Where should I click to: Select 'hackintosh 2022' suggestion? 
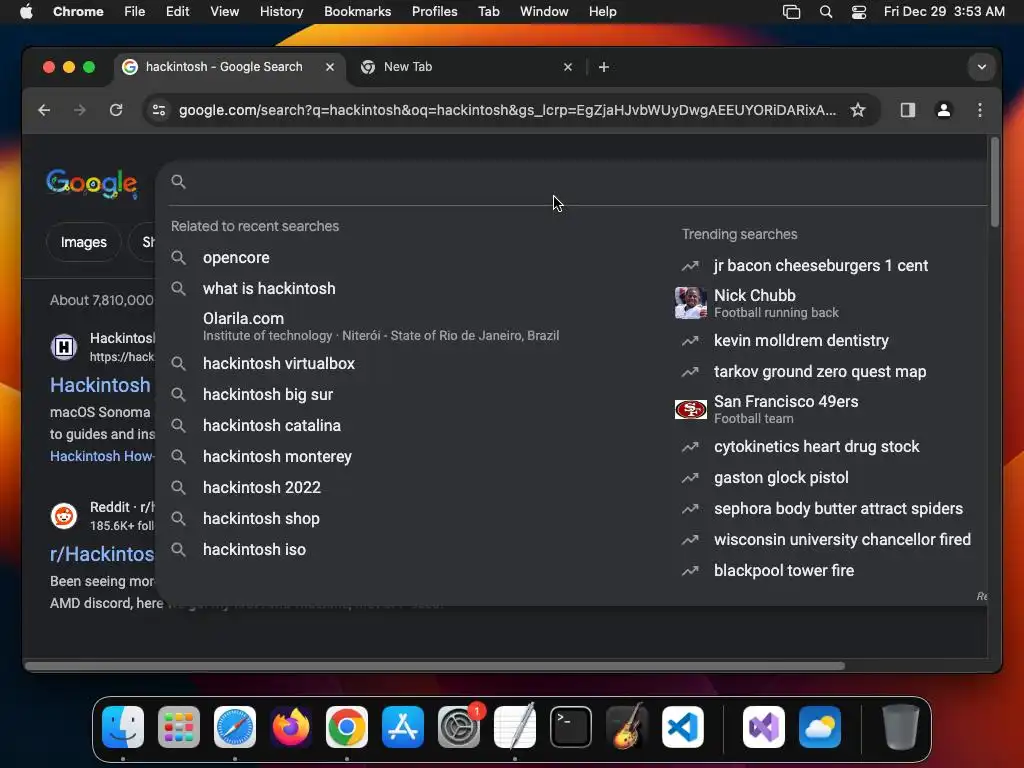262,488
